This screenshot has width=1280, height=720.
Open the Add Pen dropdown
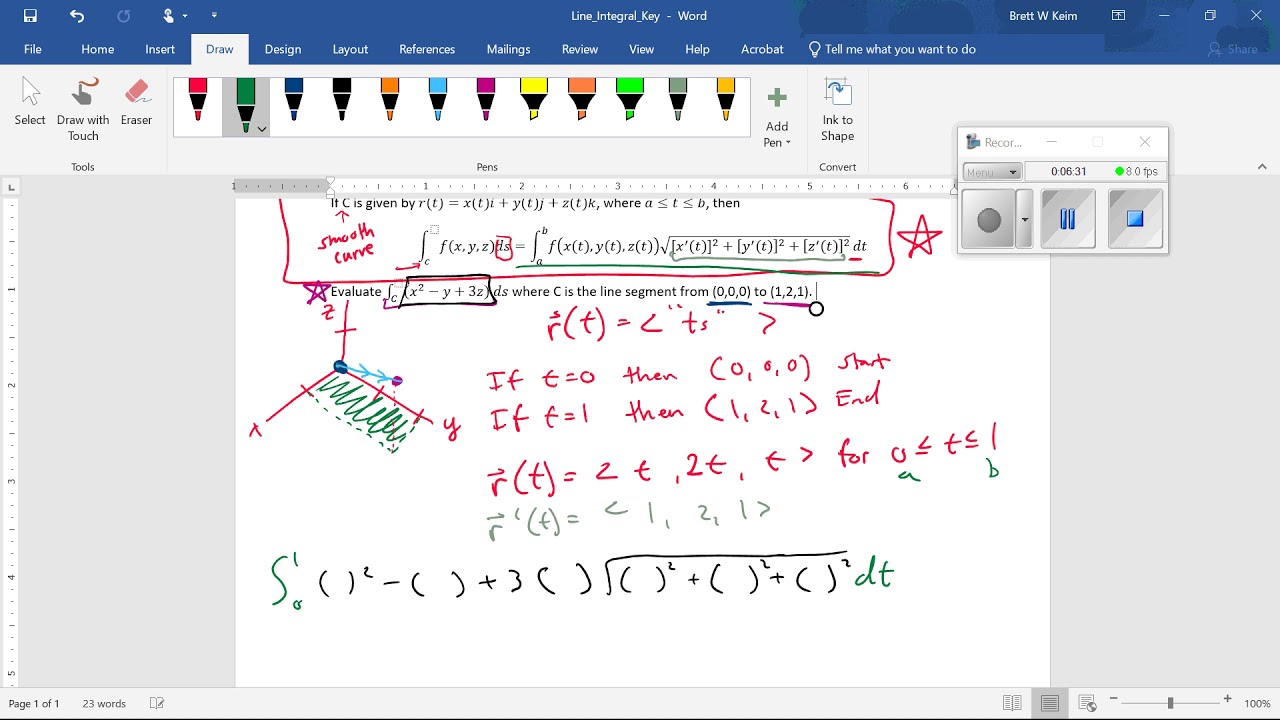777,135
